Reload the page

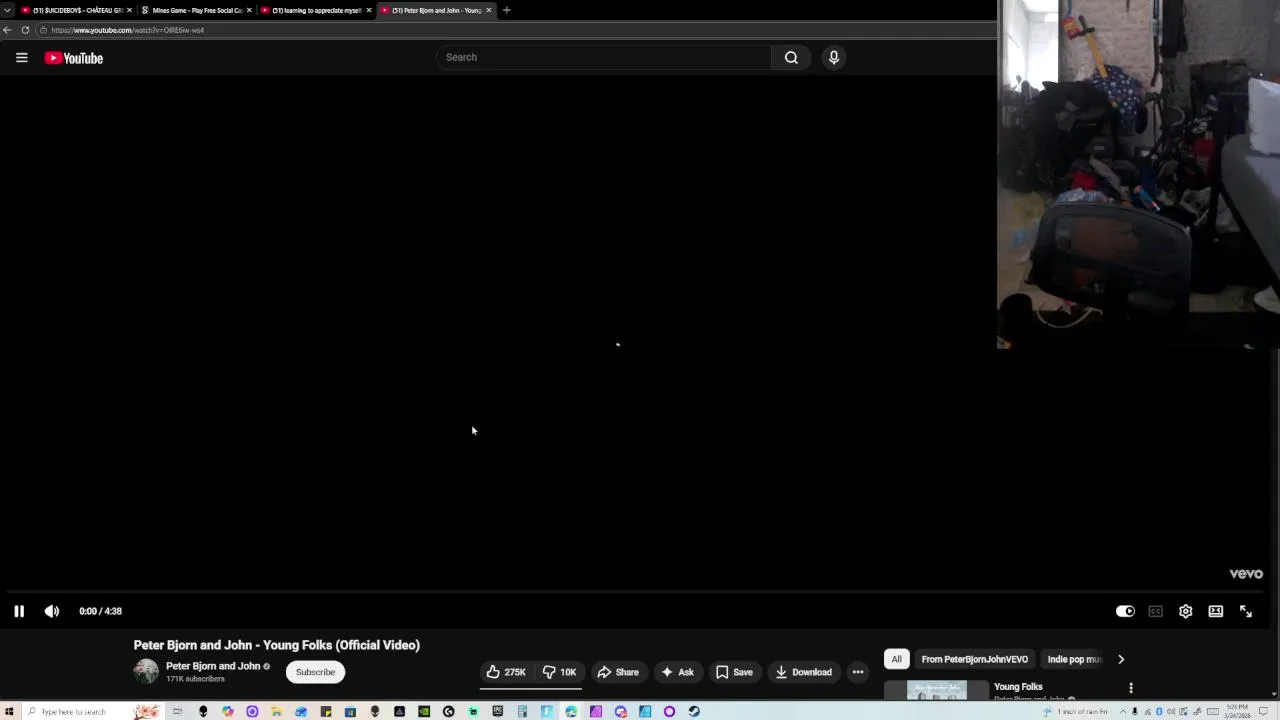(x=25, y=30)
